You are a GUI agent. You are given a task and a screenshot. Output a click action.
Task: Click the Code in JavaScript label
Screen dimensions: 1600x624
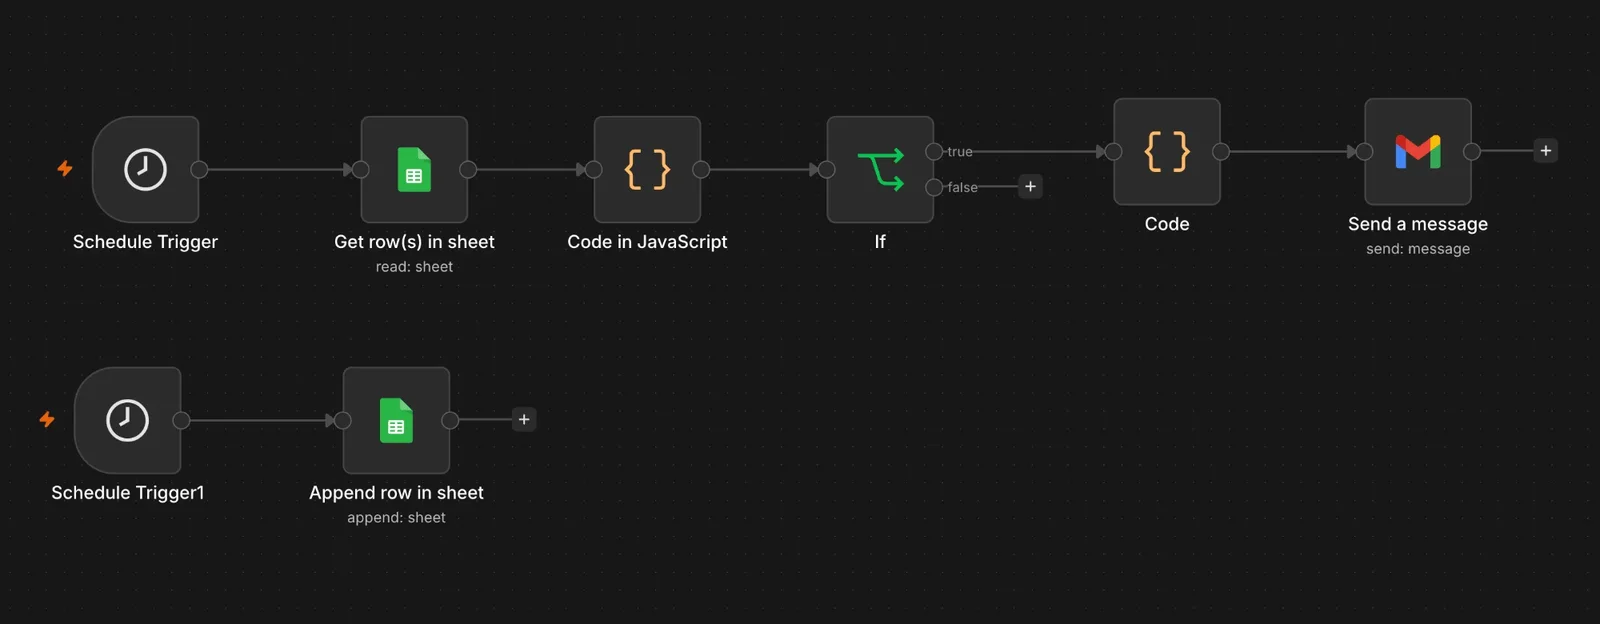click(647, 242)
